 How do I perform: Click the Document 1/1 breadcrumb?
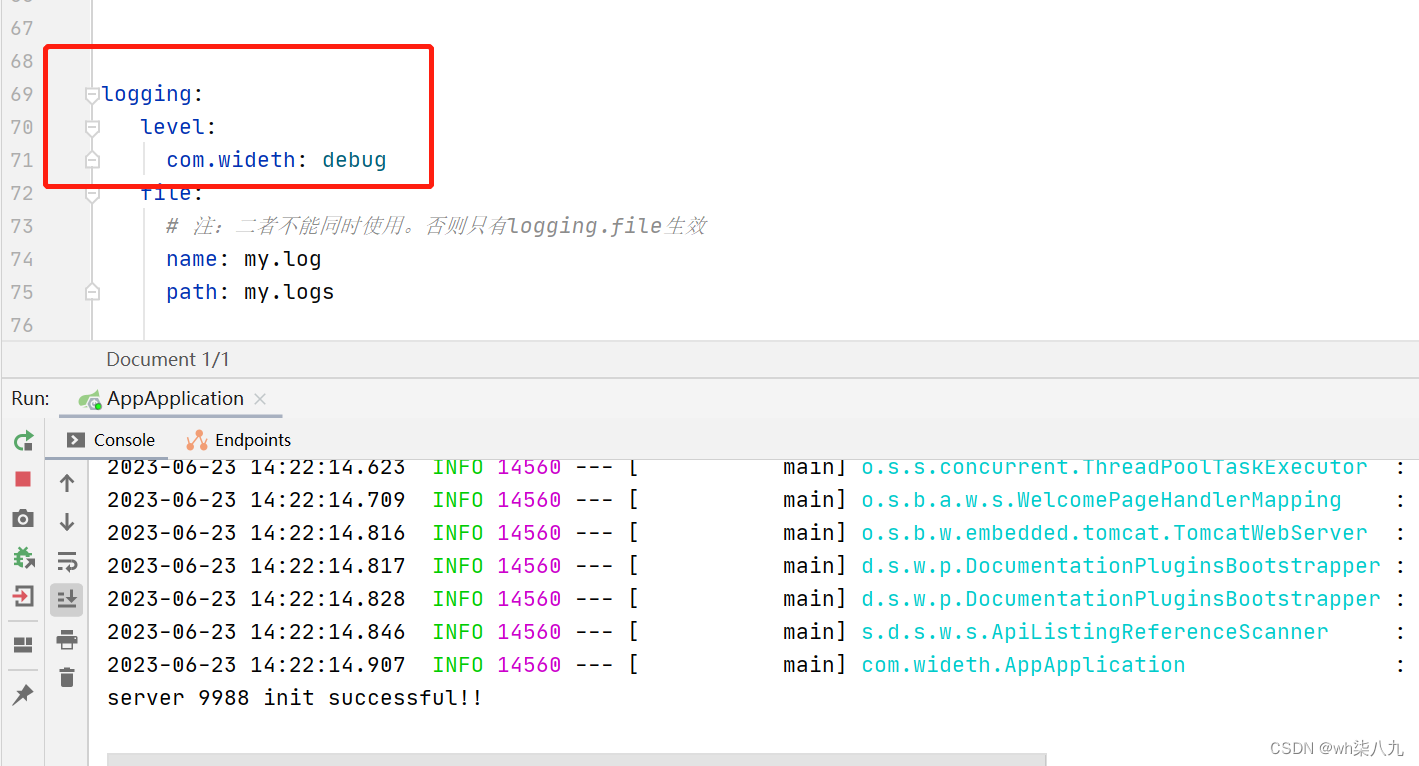168,359
